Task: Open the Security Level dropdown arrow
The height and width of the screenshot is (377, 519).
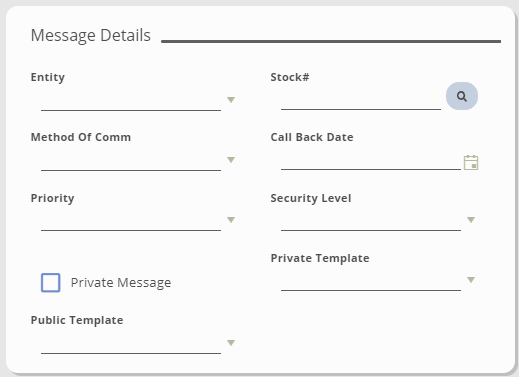Action: pyautogui.click(x=471, y=220)
